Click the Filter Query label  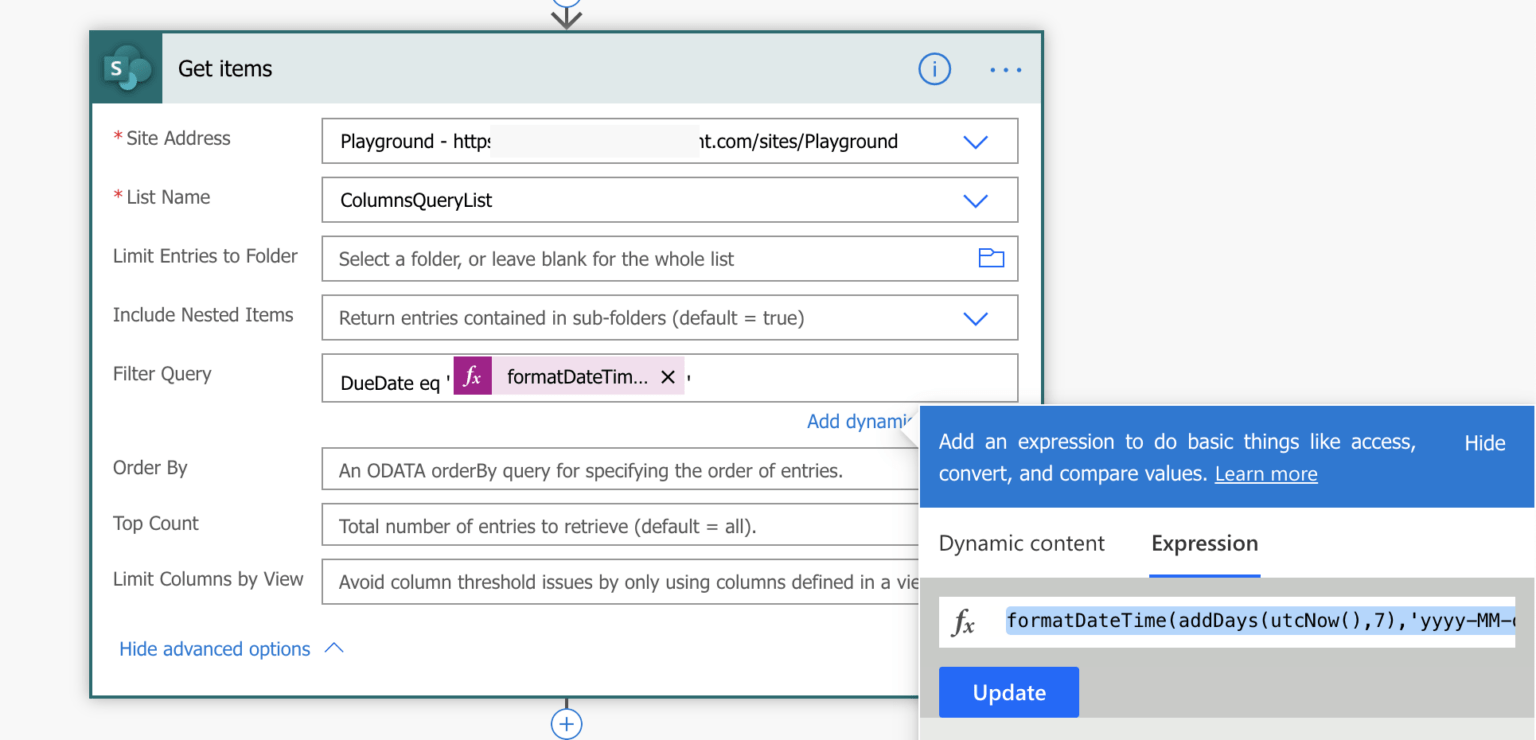pyautogui.click(x=162, y=374)
